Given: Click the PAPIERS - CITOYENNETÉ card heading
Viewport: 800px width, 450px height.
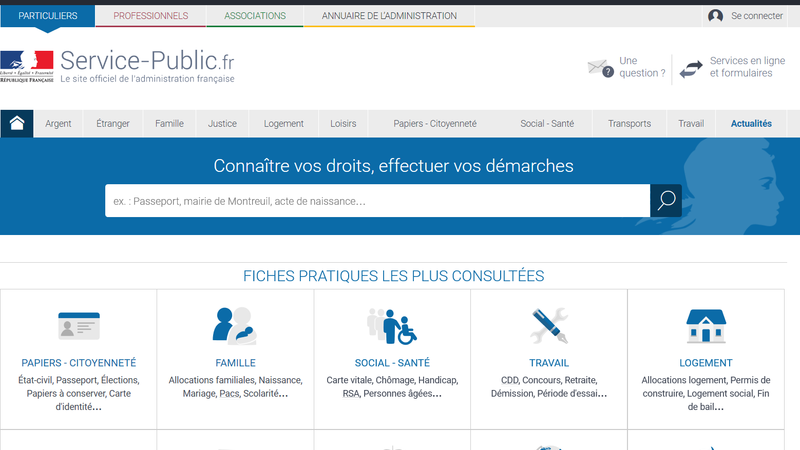Looking at the screenshot, I should pos(79,363).
